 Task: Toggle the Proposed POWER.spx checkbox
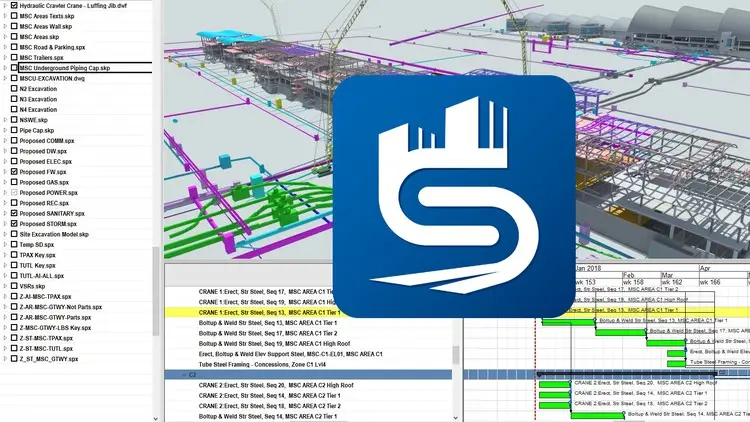click(x=14, y=193)
